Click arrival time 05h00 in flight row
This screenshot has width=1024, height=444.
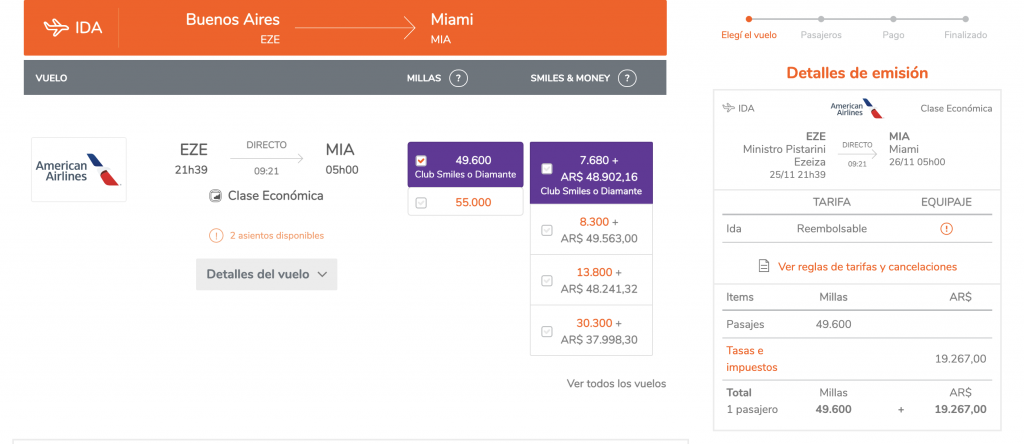coord(342,170)
